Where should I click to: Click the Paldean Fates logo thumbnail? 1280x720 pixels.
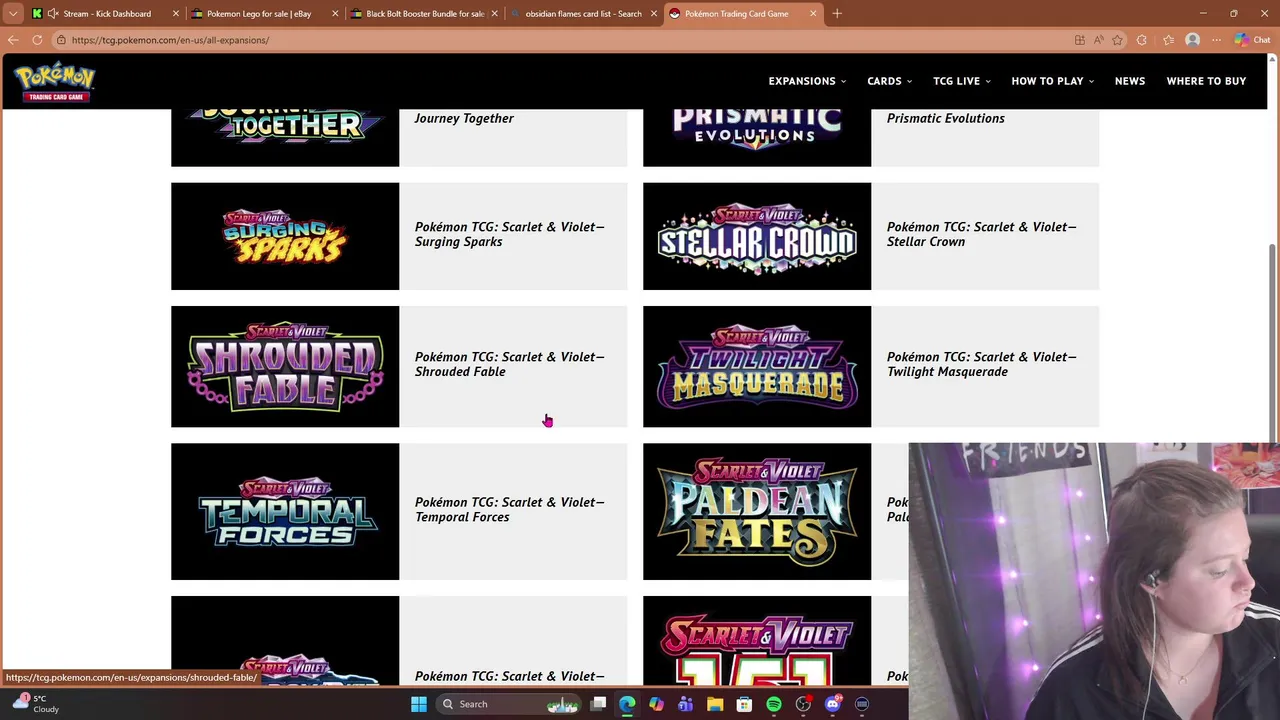[x=757, y=511]
